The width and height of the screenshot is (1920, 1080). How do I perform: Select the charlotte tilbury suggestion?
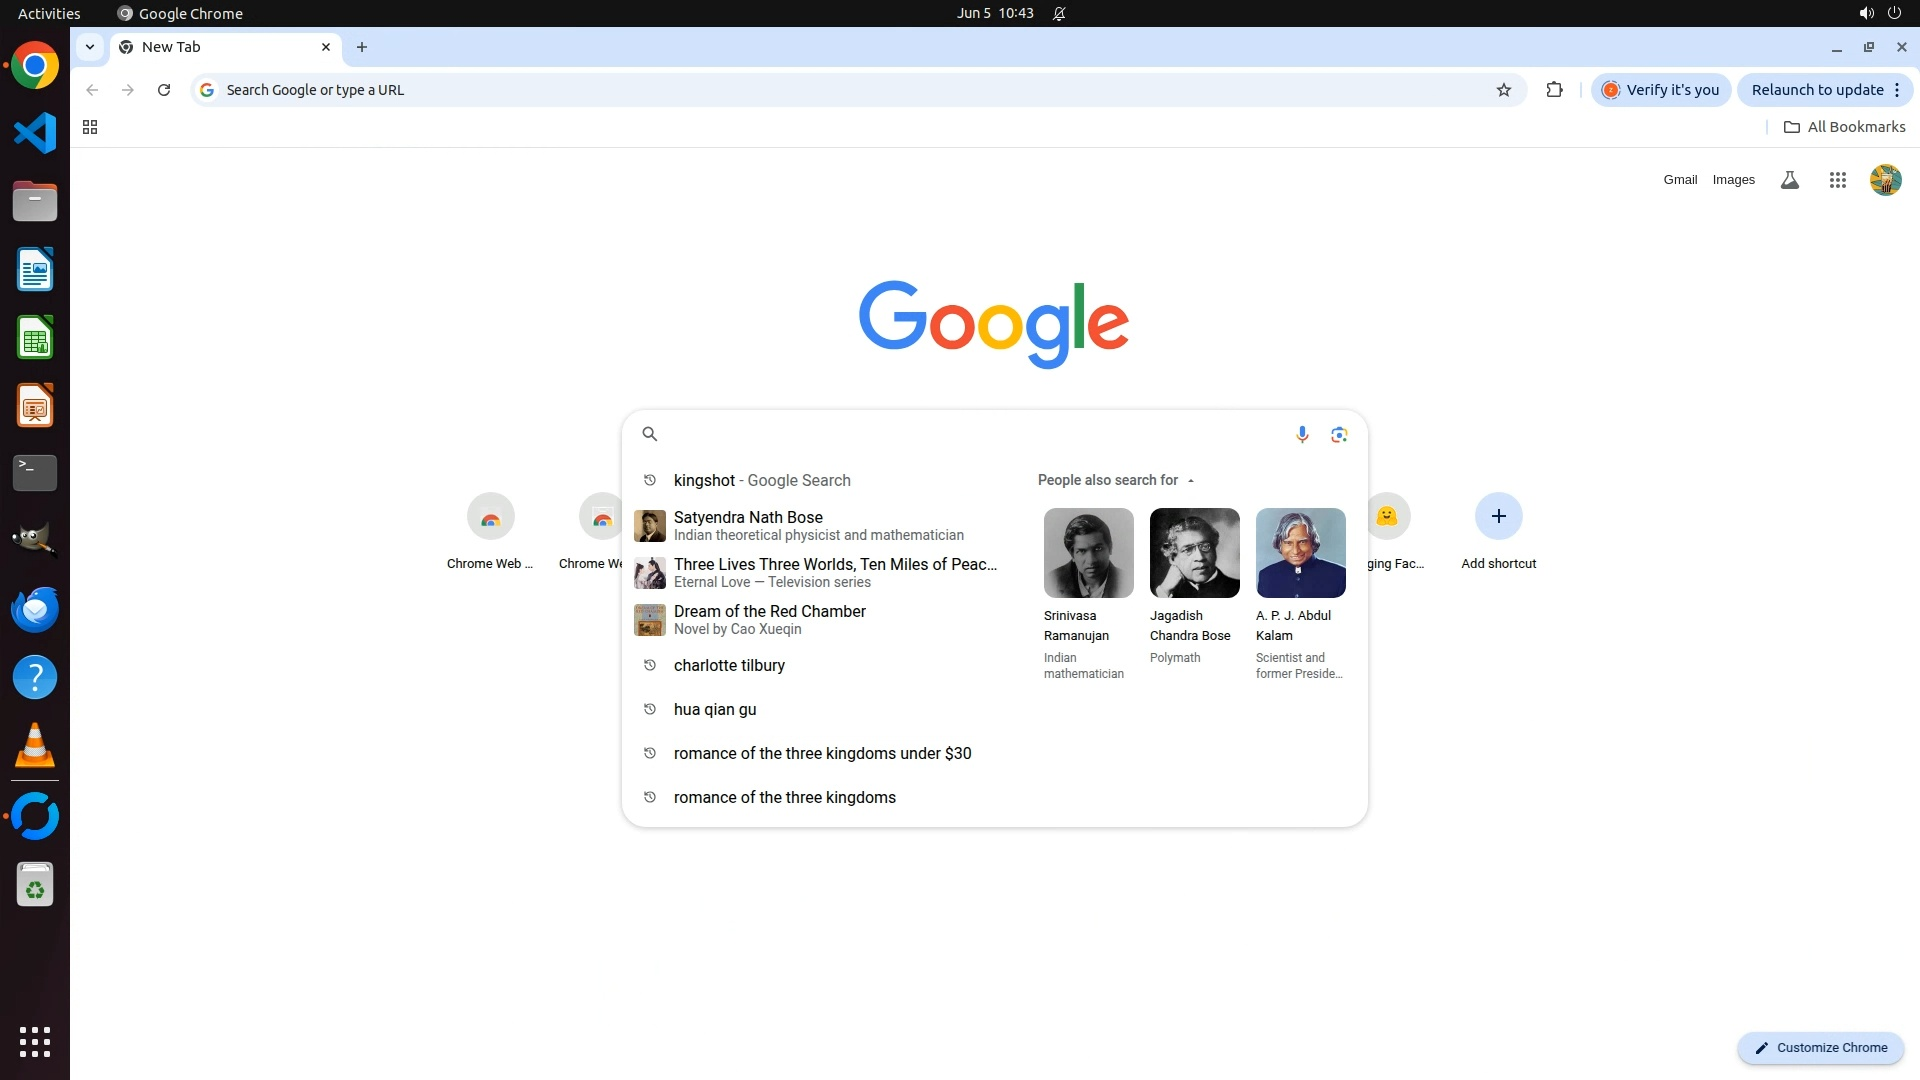coord(729,665)
